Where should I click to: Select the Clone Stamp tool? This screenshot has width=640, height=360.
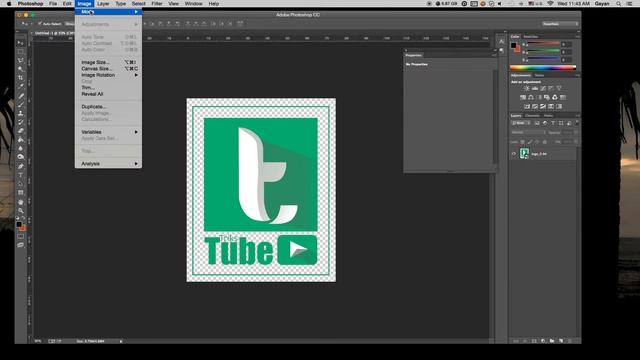tap(20, 113)
